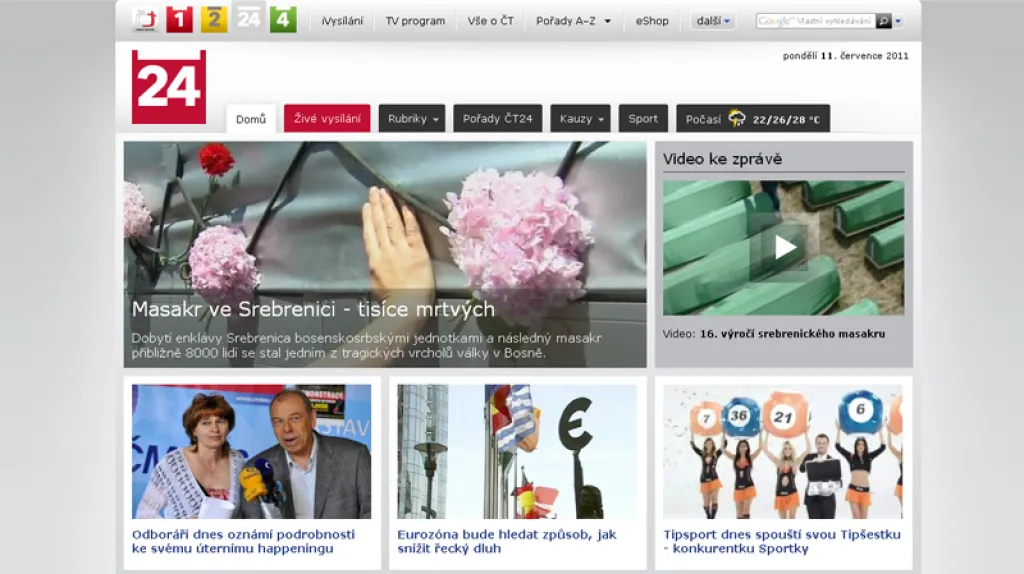Expand the Rubriky menu
This screenshot has height=574, width=1024.
pos(412,119)
